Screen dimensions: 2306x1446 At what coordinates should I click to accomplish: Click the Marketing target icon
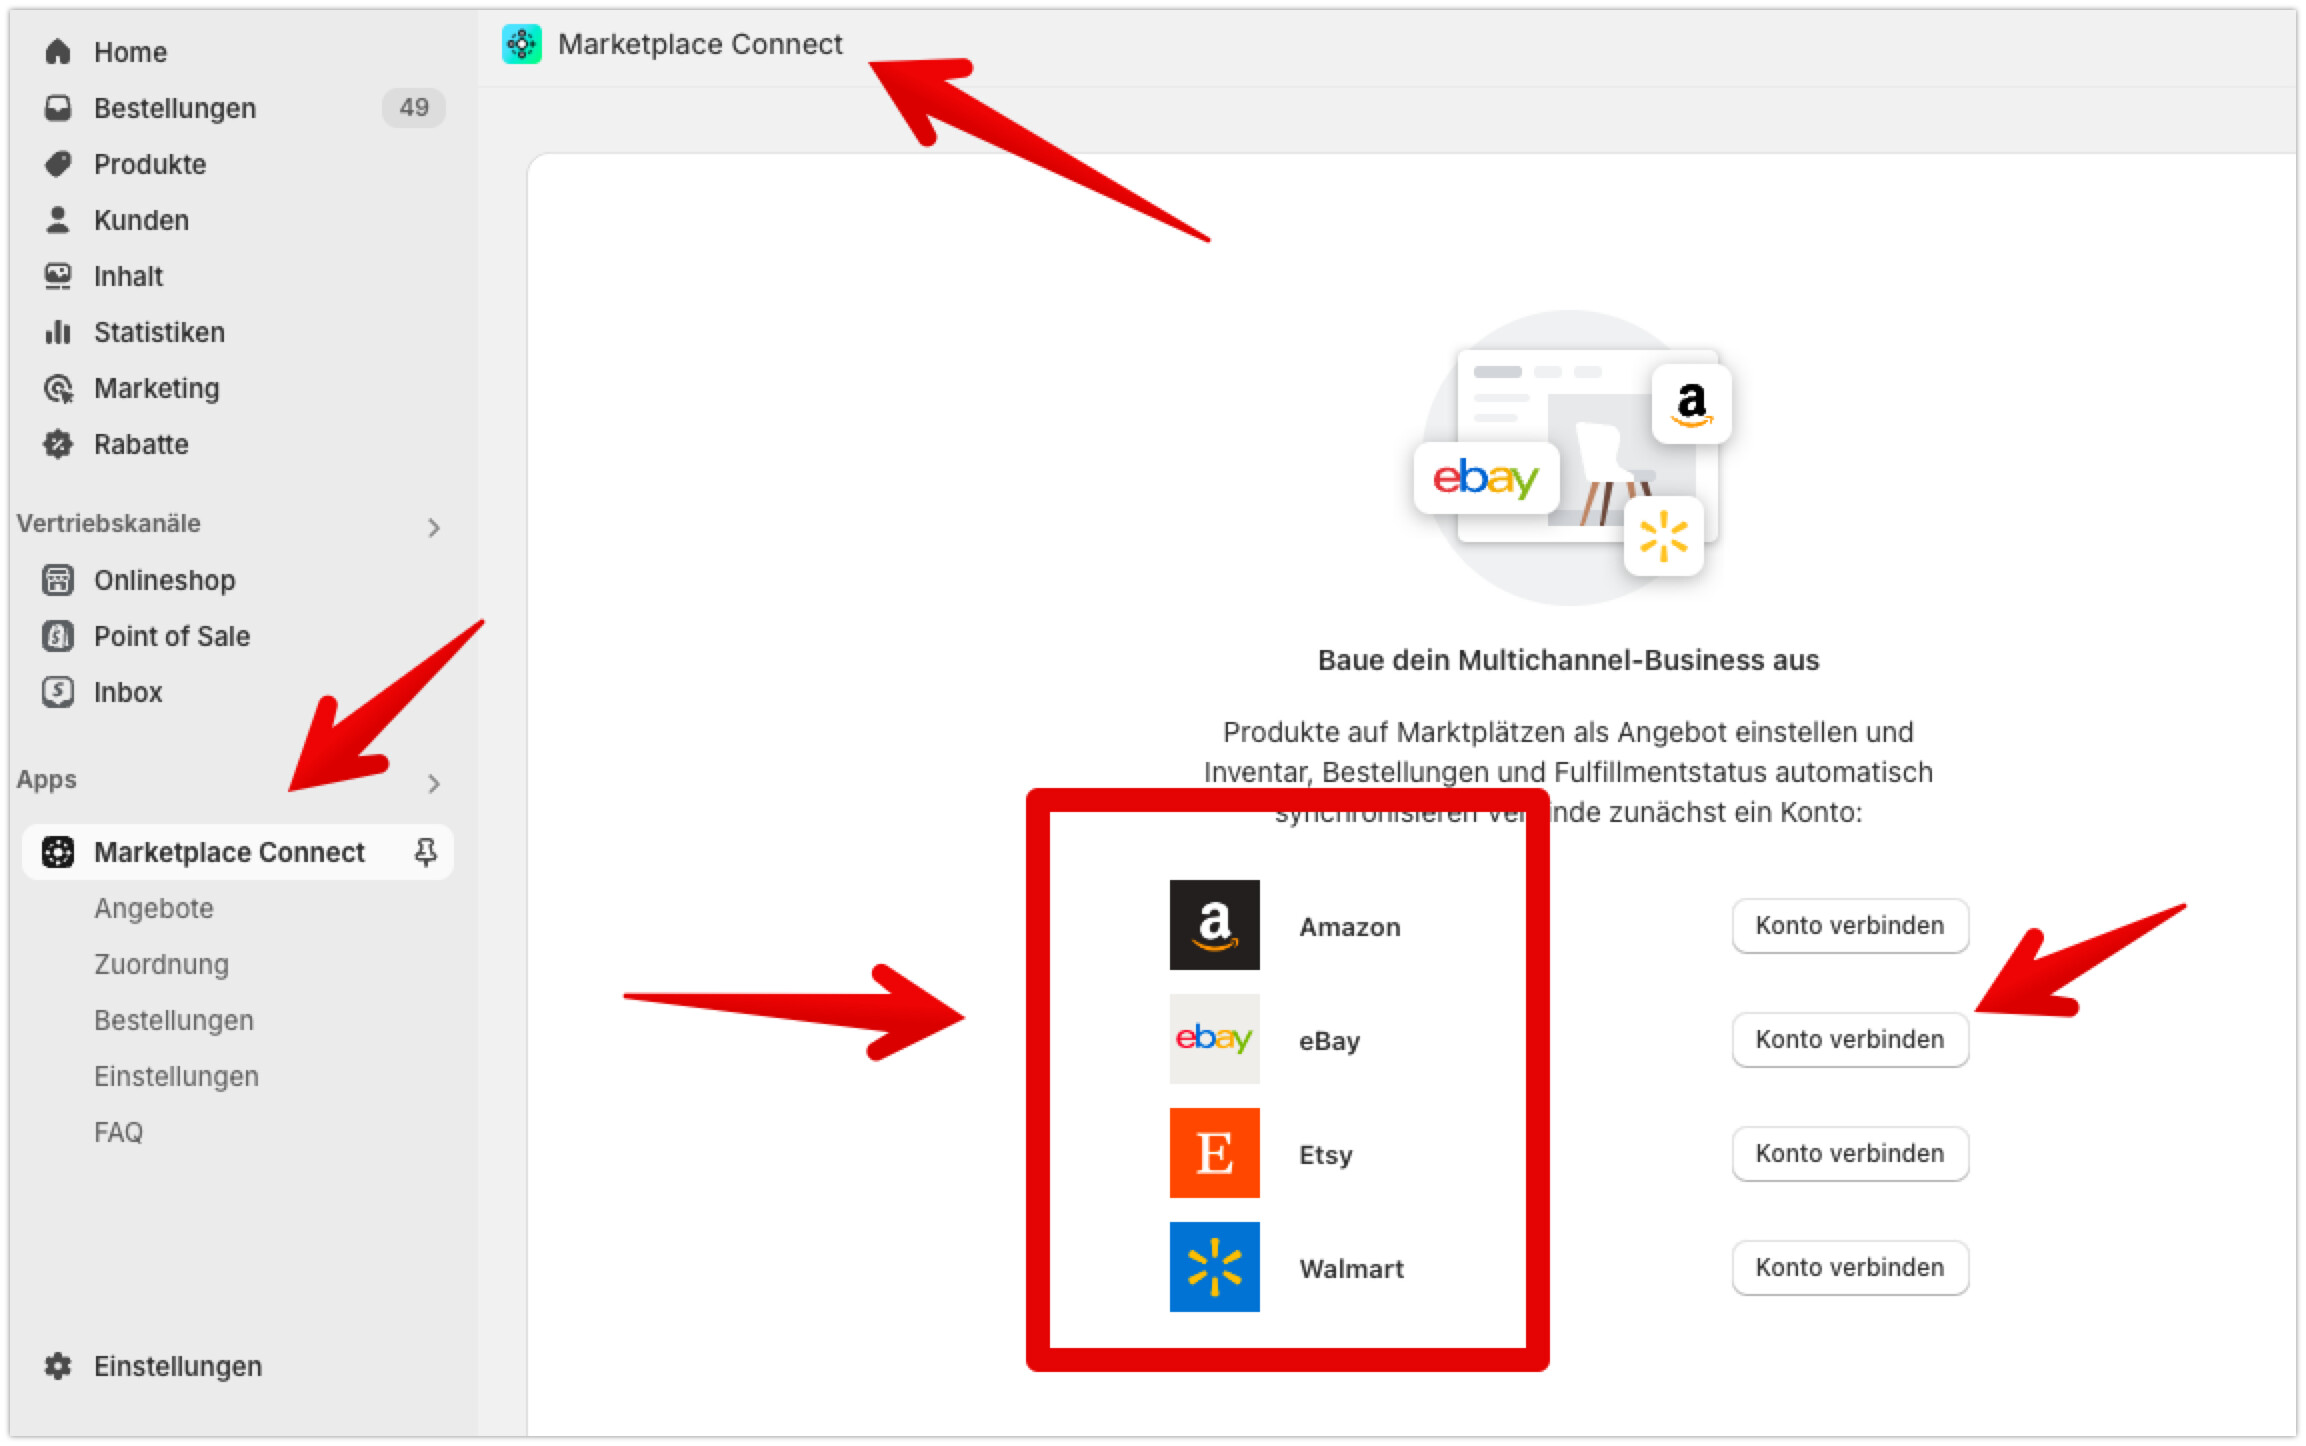58,388
